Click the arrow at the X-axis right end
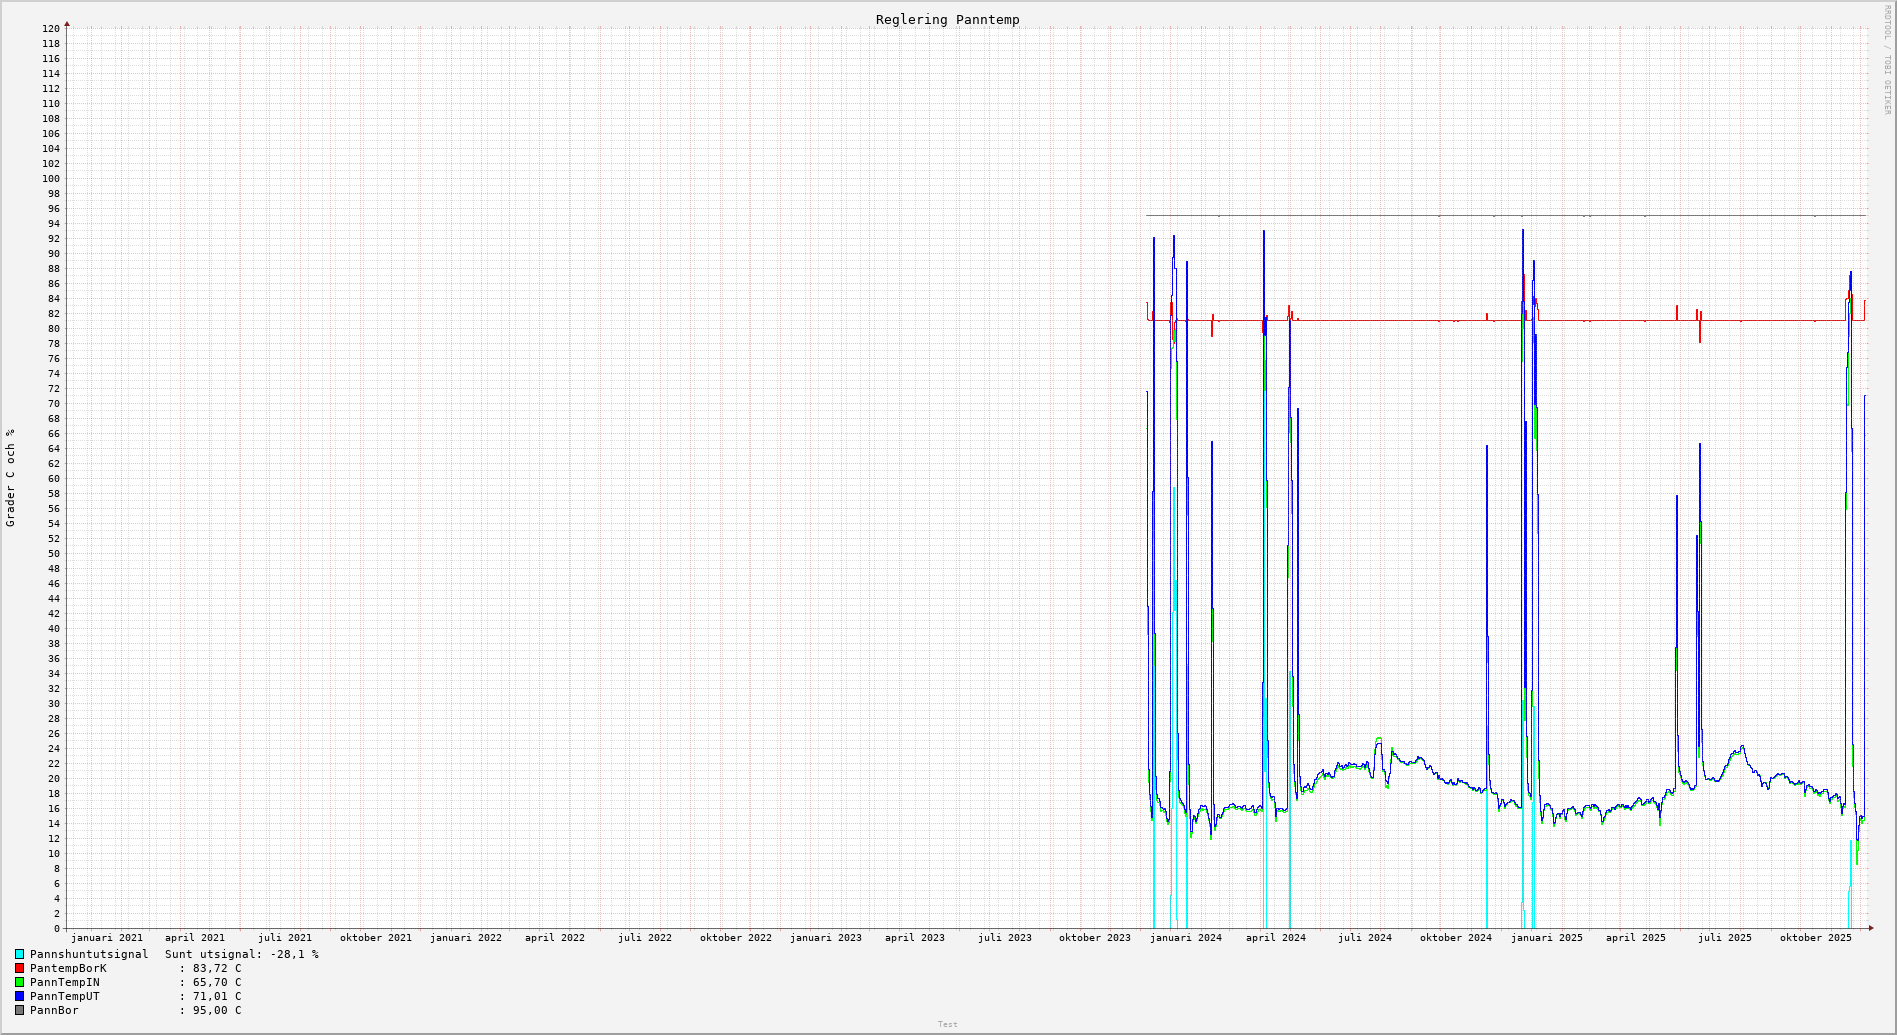Image resolution: width=1897 pixels, height=1035 pixels. [x=1871, y=928]
